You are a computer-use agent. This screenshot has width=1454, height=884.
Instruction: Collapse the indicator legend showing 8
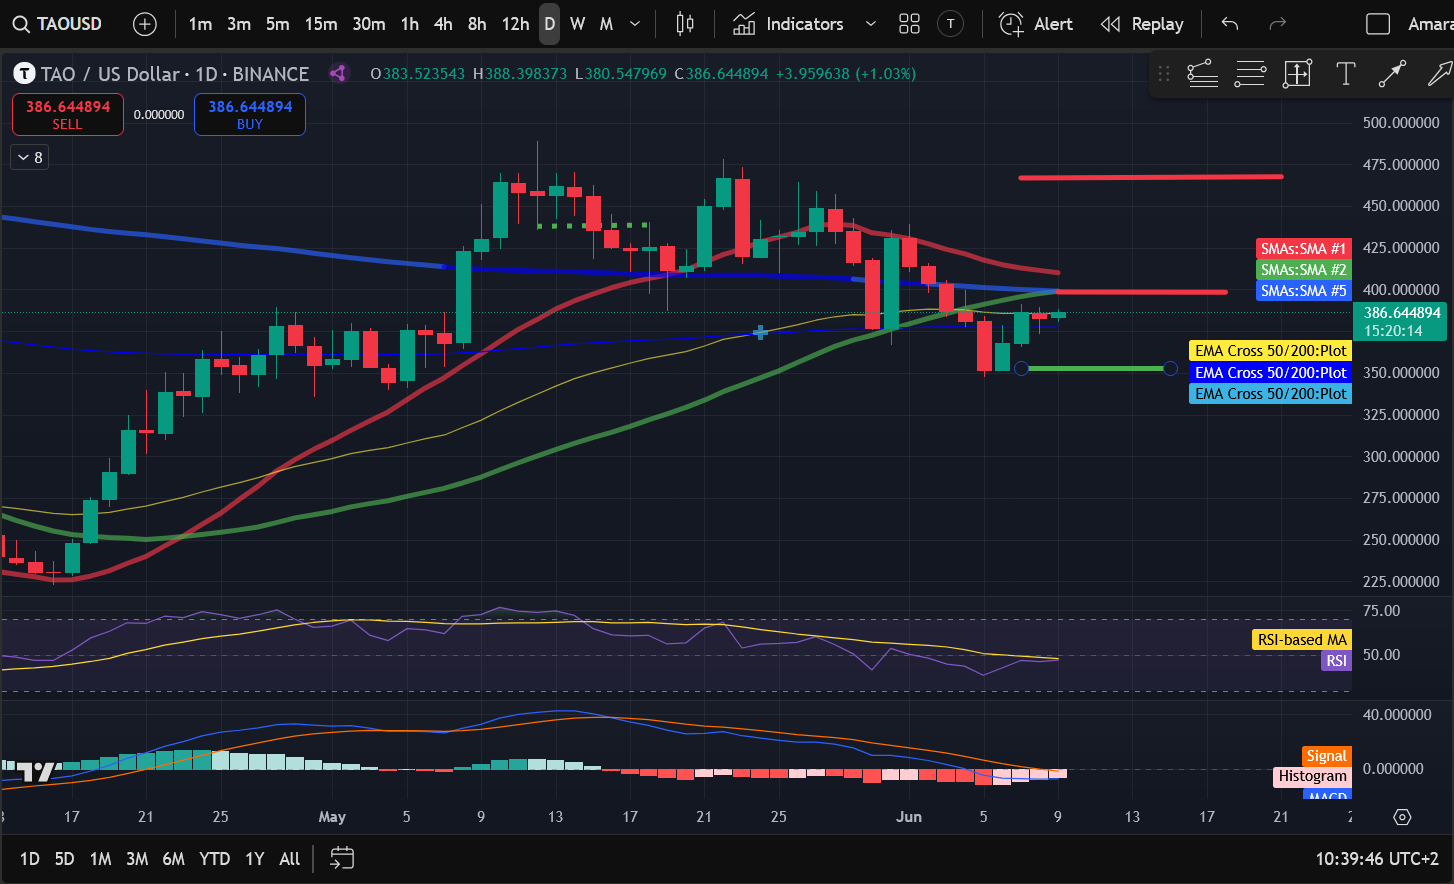pyautogui.click(x=29, y=157)
